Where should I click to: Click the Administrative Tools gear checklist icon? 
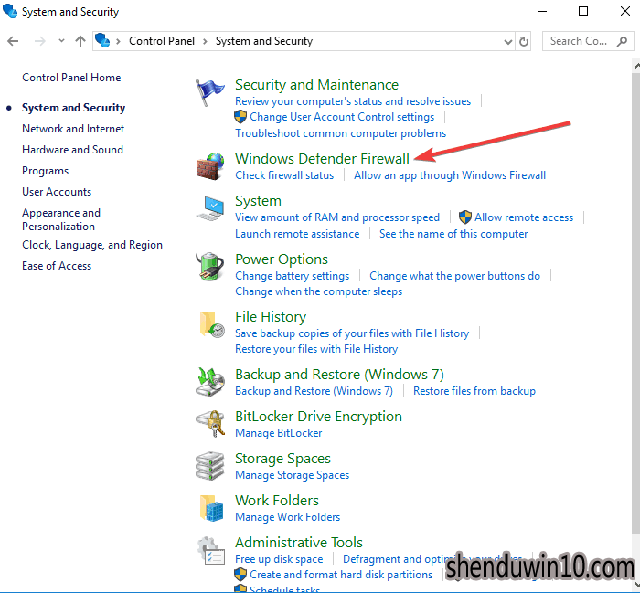tap(211, 551)
